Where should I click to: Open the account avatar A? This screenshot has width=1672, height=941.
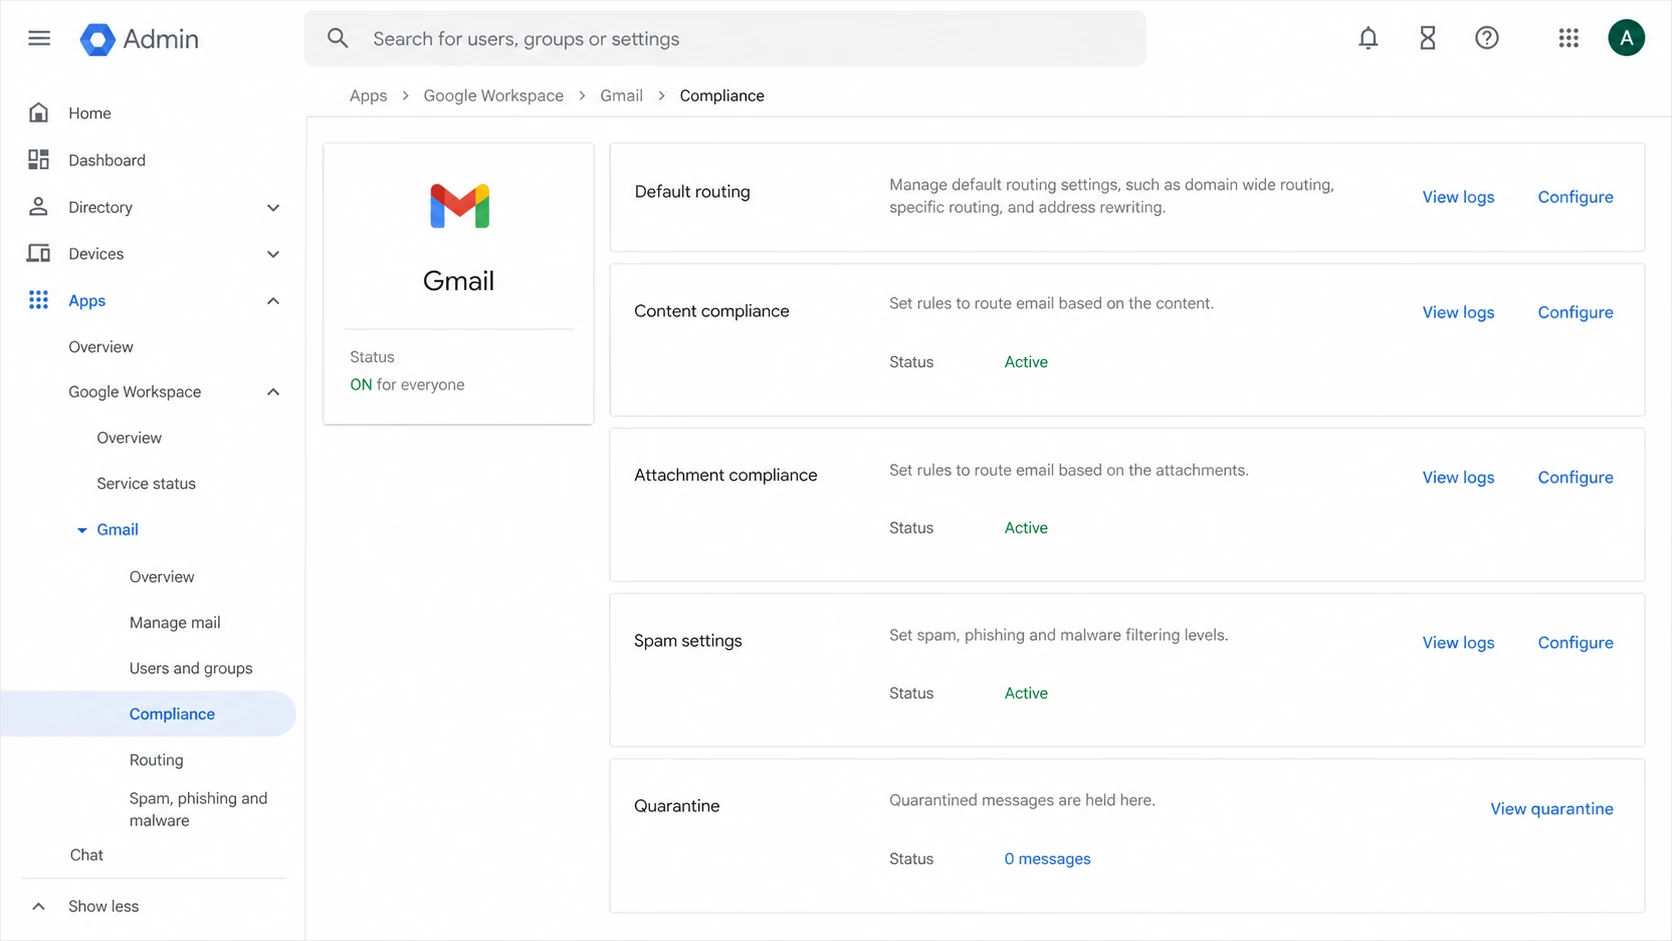1626,38
